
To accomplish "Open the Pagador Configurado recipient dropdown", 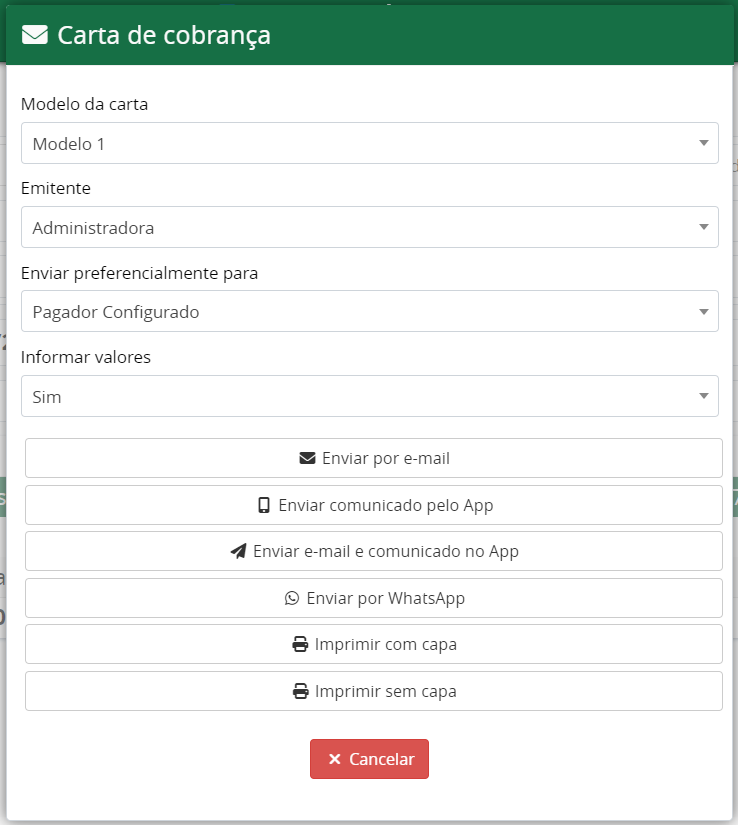I will point(369,312).
